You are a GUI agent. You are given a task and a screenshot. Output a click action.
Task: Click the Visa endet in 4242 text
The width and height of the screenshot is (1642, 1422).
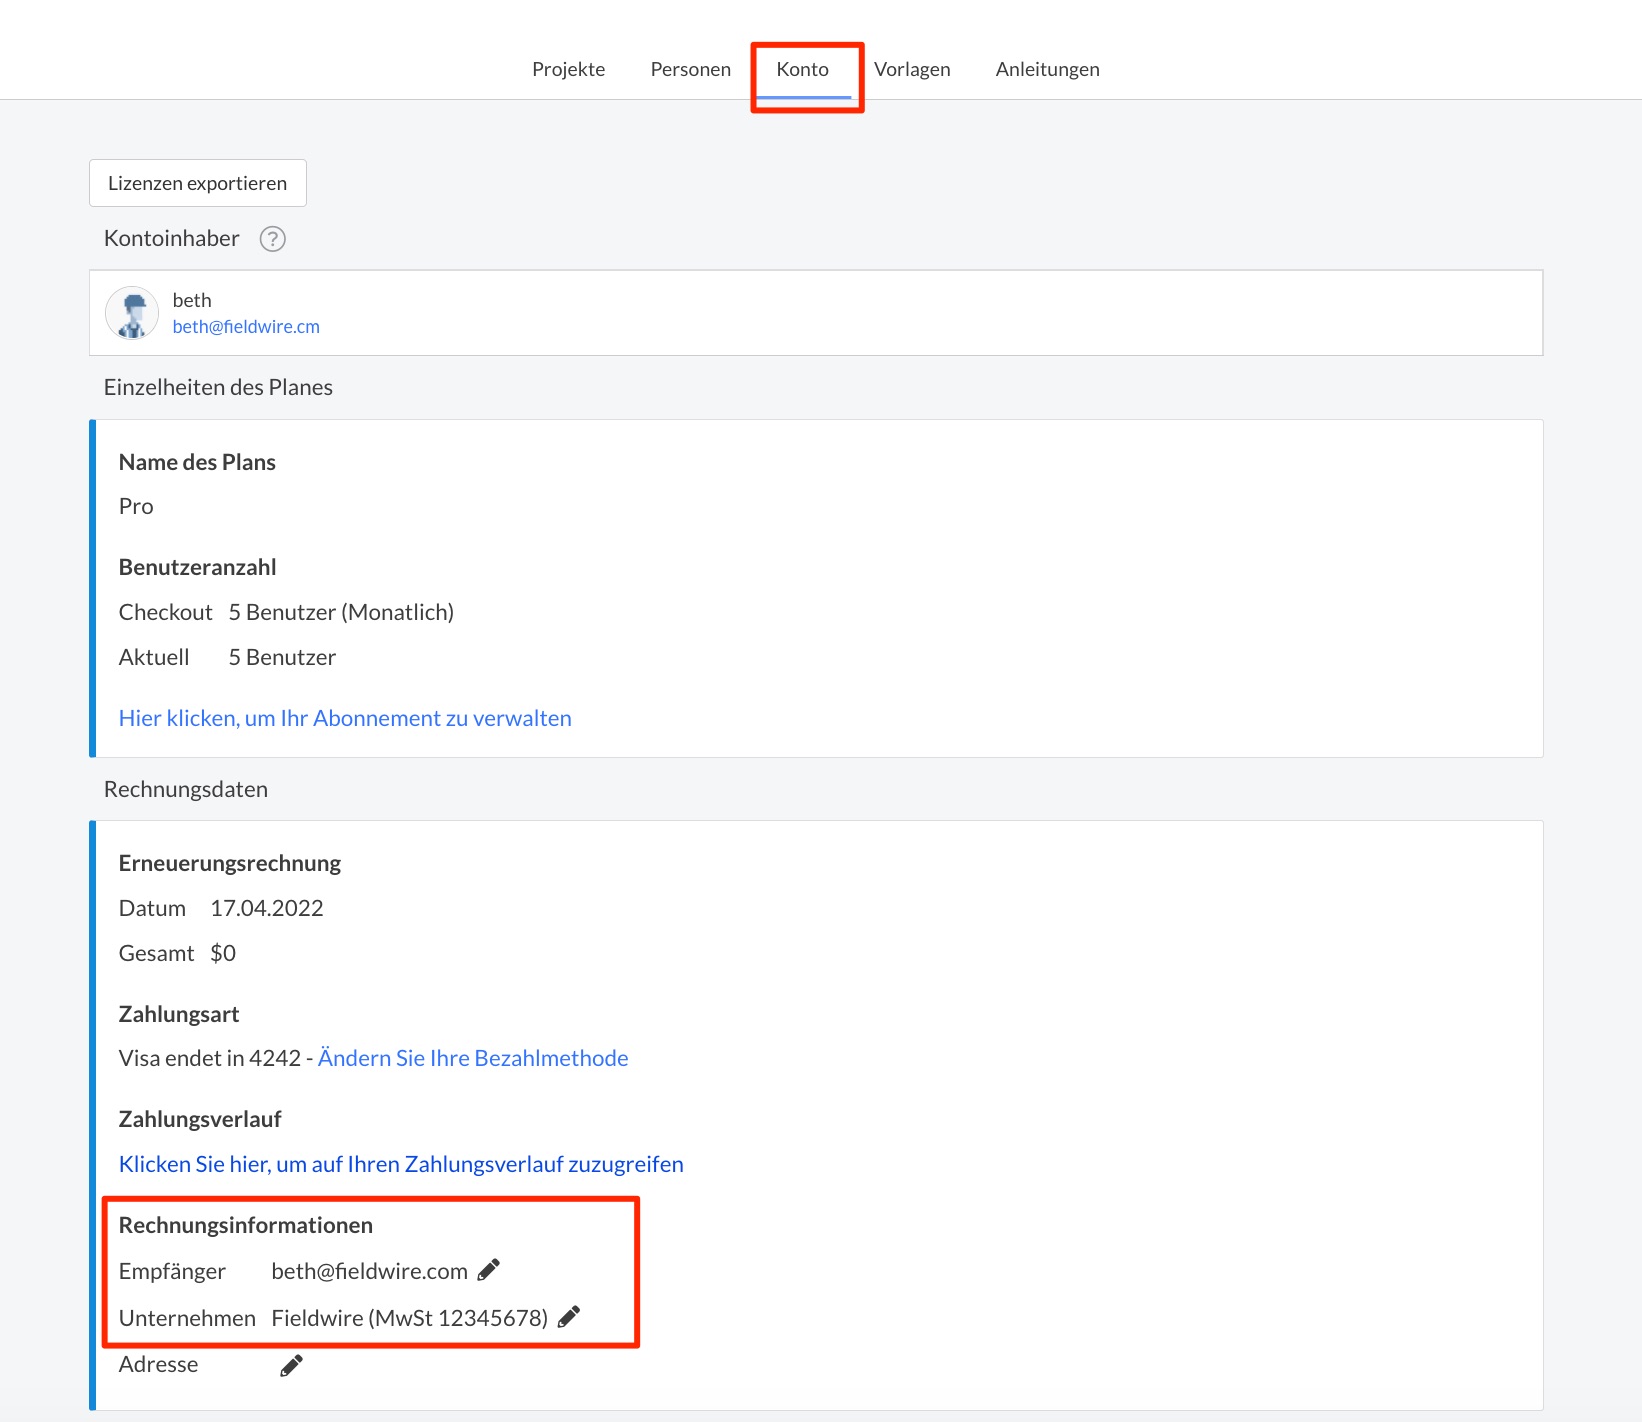click(x=209, y=1058)
